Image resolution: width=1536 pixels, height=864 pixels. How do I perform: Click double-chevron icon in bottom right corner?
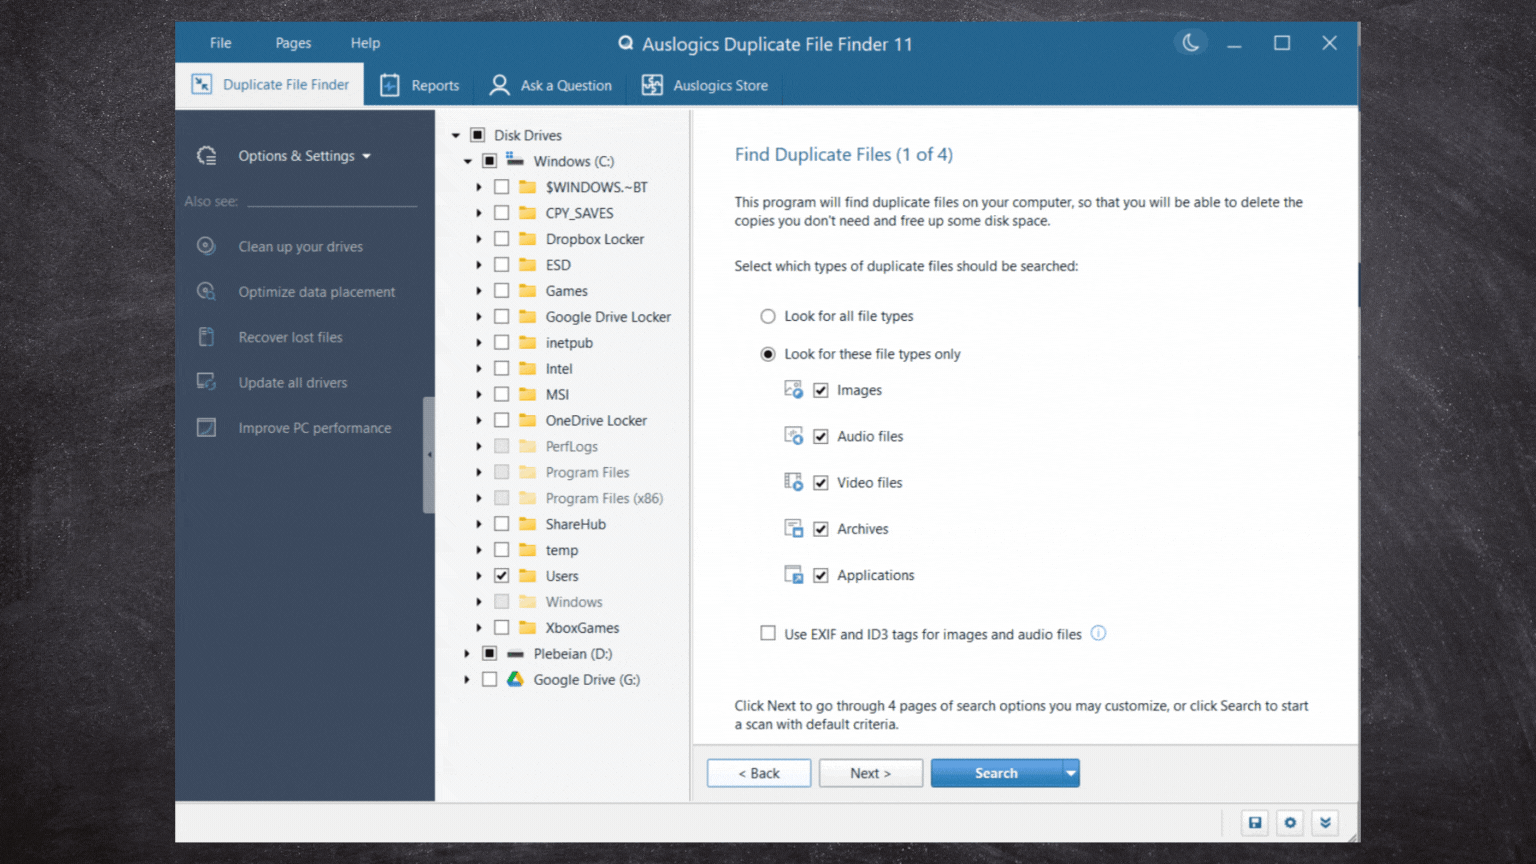1325,823
